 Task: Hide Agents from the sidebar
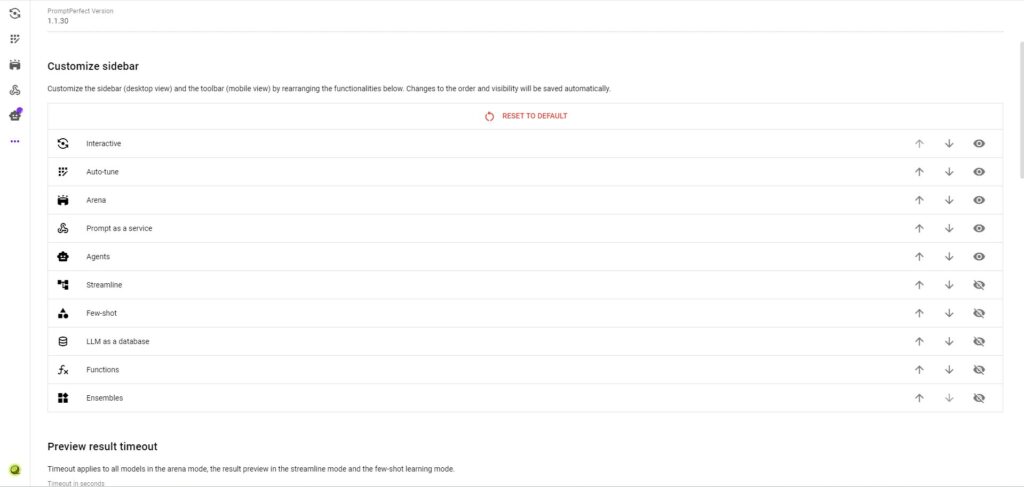[x=979, y=257]
